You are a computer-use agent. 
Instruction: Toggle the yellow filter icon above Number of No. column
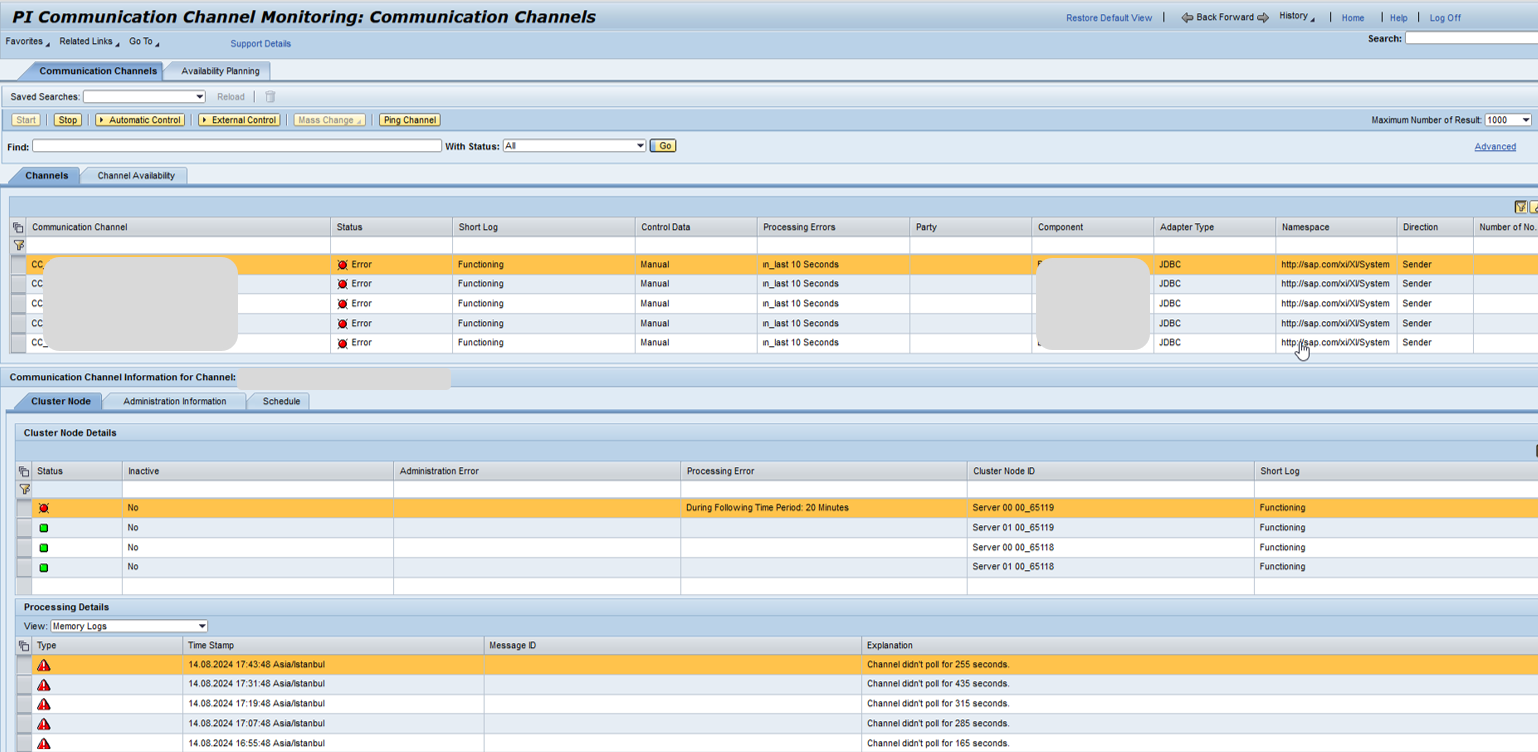[1520, 207]
